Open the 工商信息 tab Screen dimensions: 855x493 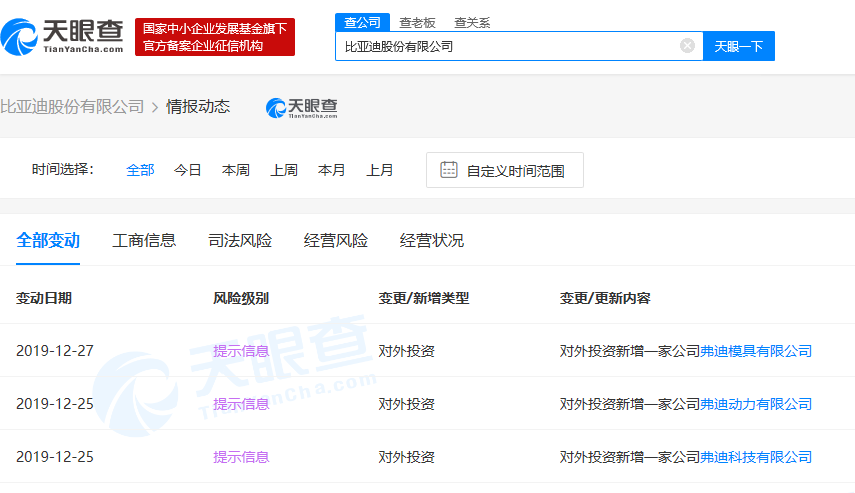click(x=144, y=241)
